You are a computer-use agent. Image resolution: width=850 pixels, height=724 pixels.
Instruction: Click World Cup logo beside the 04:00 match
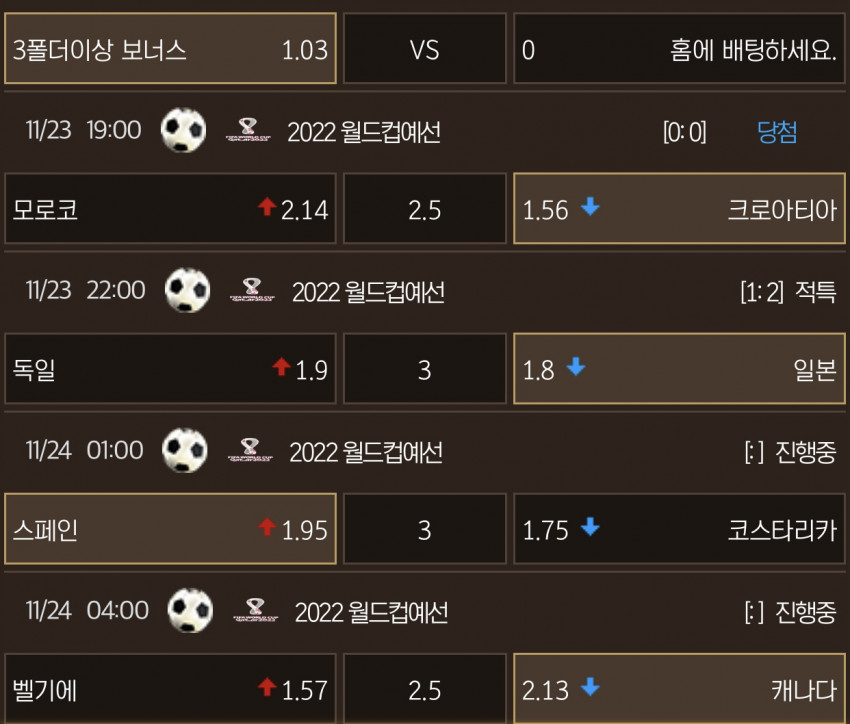255,611
